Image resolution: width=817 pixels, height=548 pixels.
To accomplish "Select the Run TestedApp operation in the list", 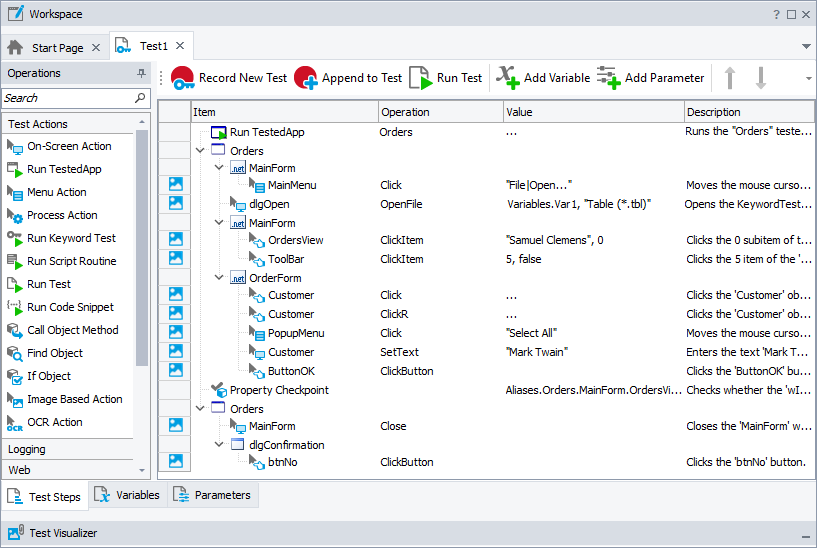I will tap(54, 169).
